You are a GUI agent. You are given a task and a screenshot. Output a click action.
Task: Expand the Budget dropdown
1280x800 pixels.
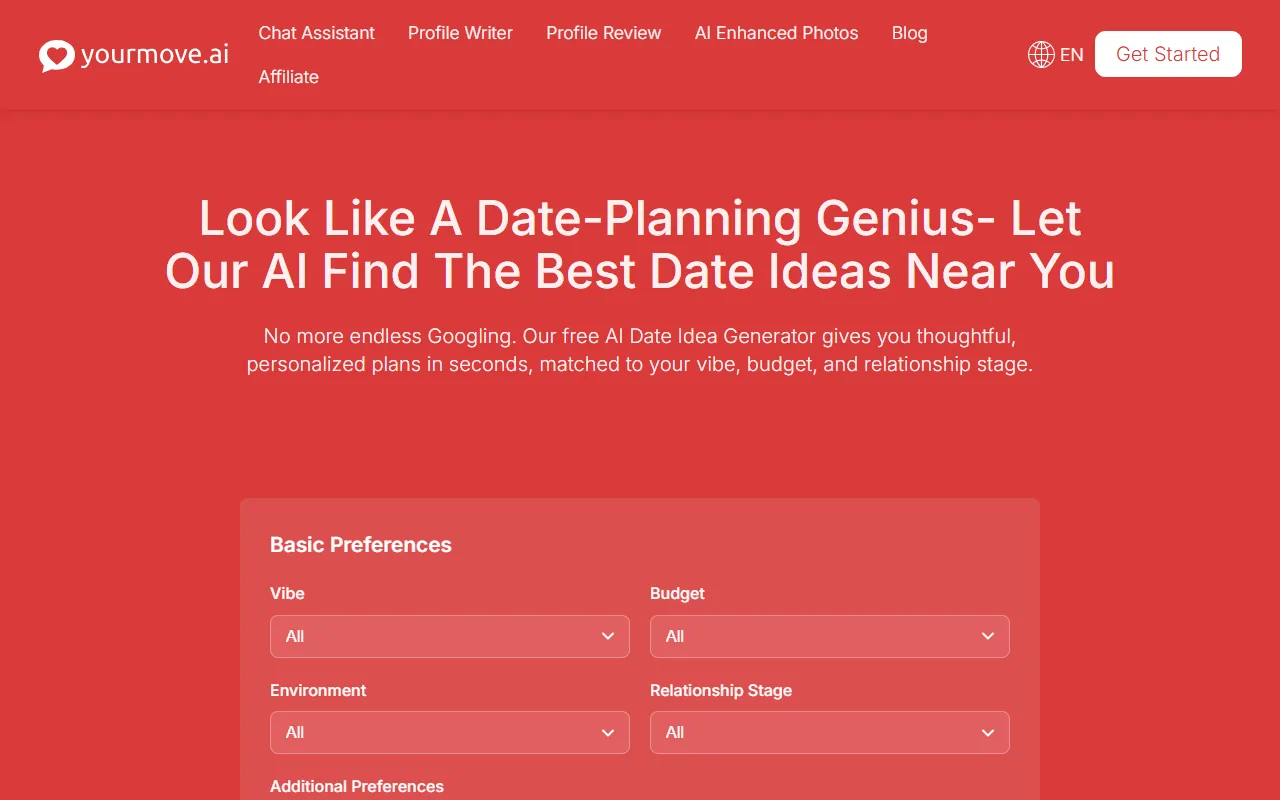pos(829,636)
